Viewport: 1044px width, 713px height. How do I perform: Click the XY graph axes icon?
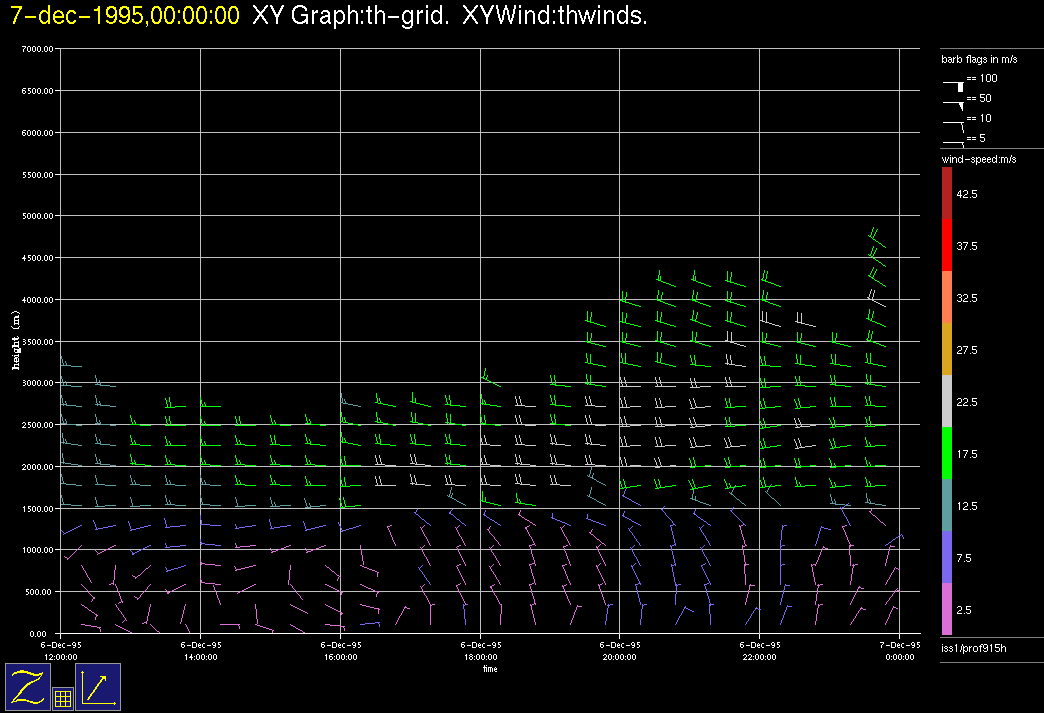point(98,687)
